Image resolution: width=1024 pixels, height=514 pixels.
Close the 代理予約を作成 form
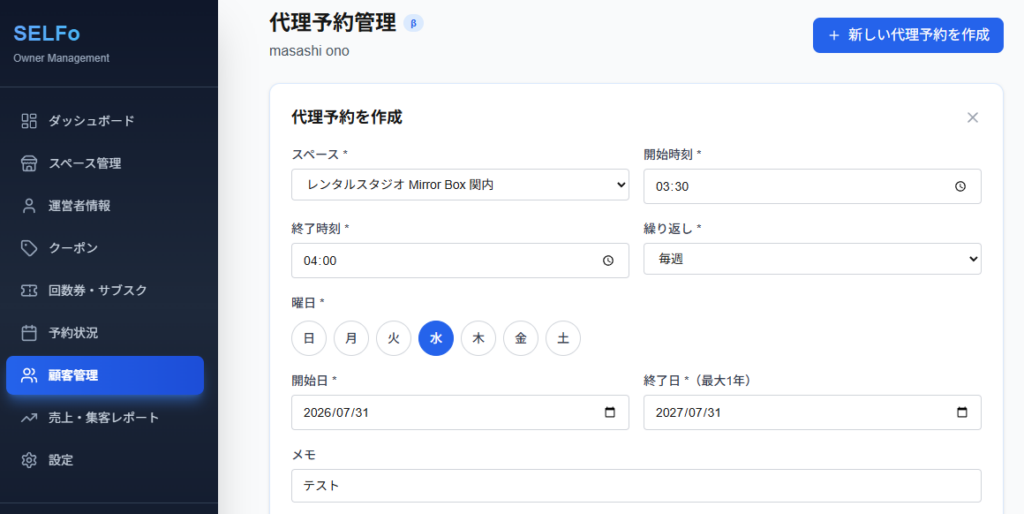tap(972, 118)
